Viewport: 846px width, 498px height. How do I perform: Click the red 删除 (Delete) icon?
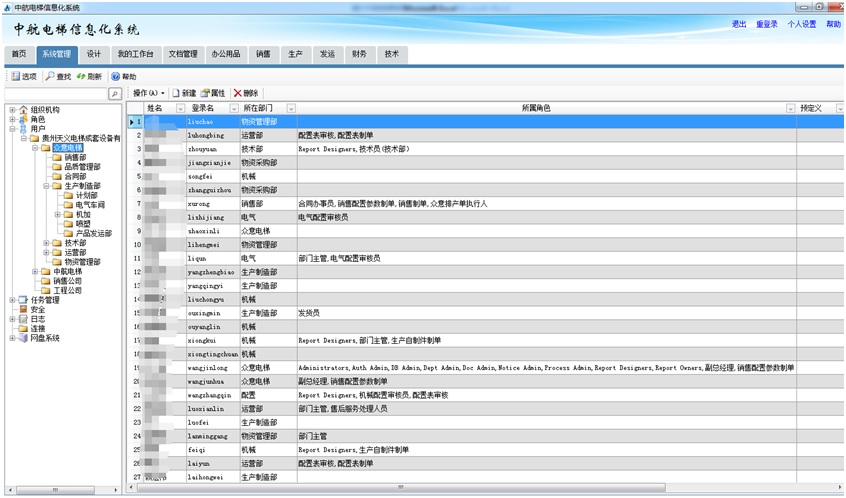[238, 93]
